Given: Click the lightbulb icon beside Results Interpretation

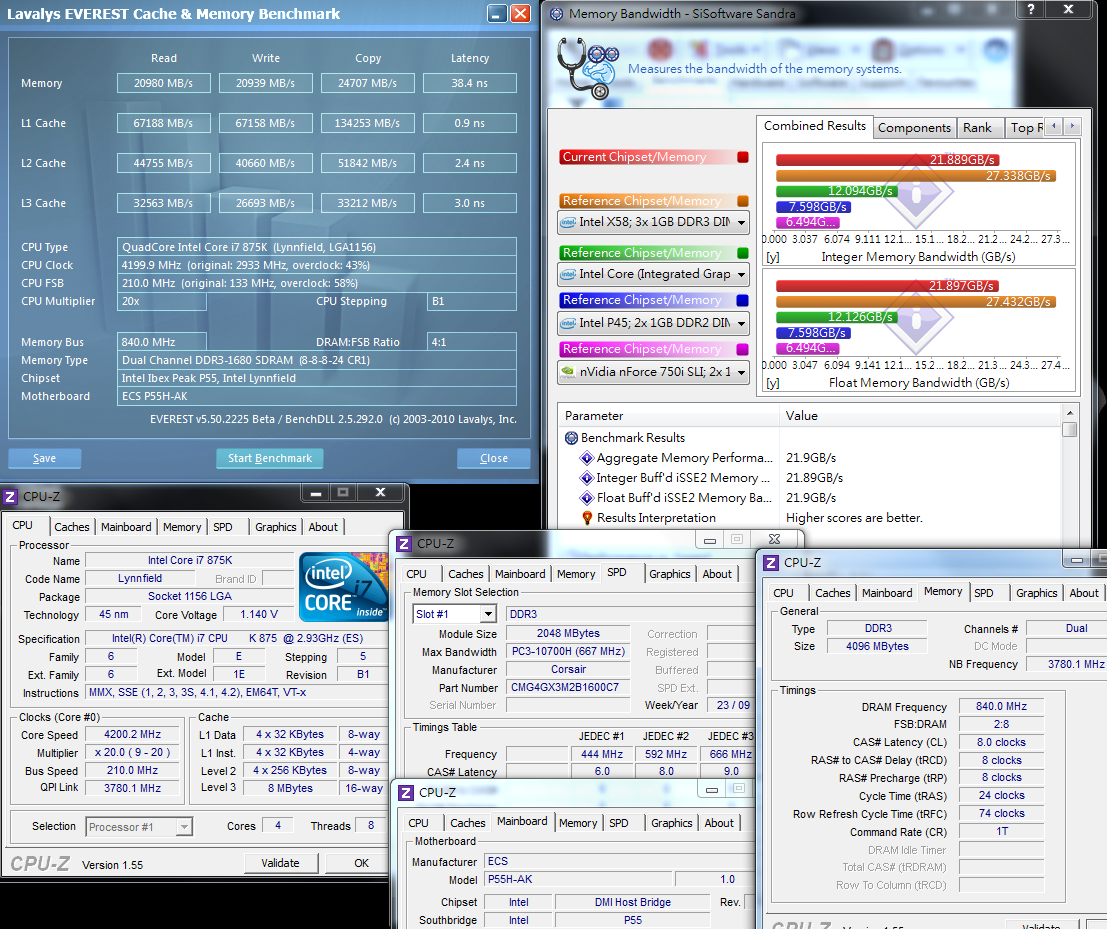Looking at the screenshot, I should coord(587,518).
